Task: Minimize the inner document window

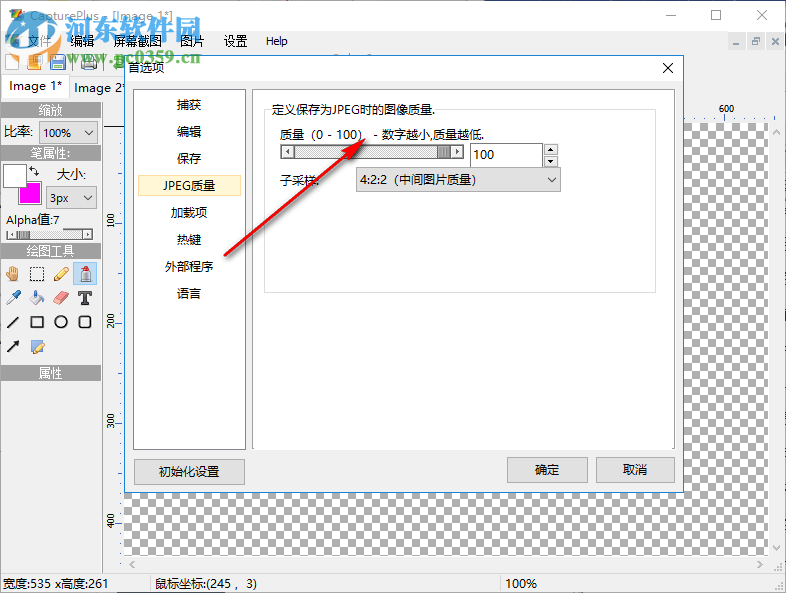Action: [x=736, y=42]
